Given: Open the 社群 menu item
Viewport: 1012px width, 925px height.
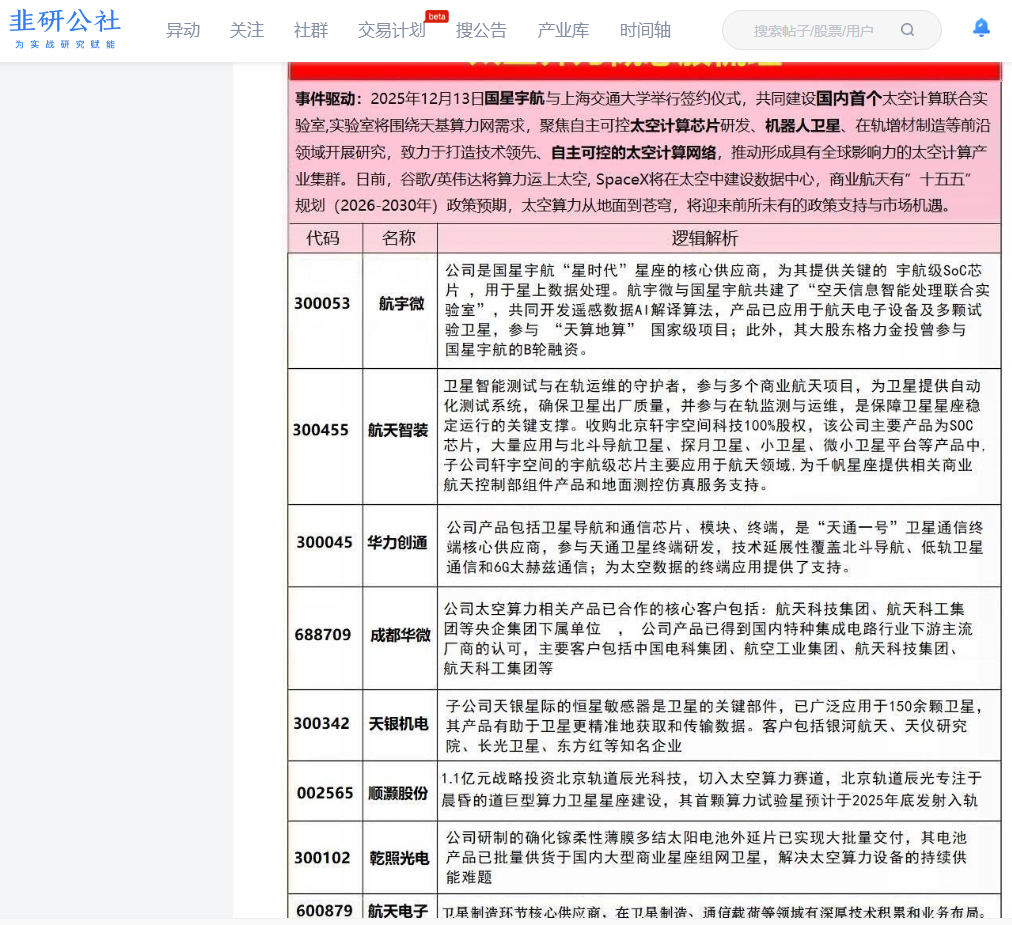Looking at the screenshot, I should (x=310, y=30).
